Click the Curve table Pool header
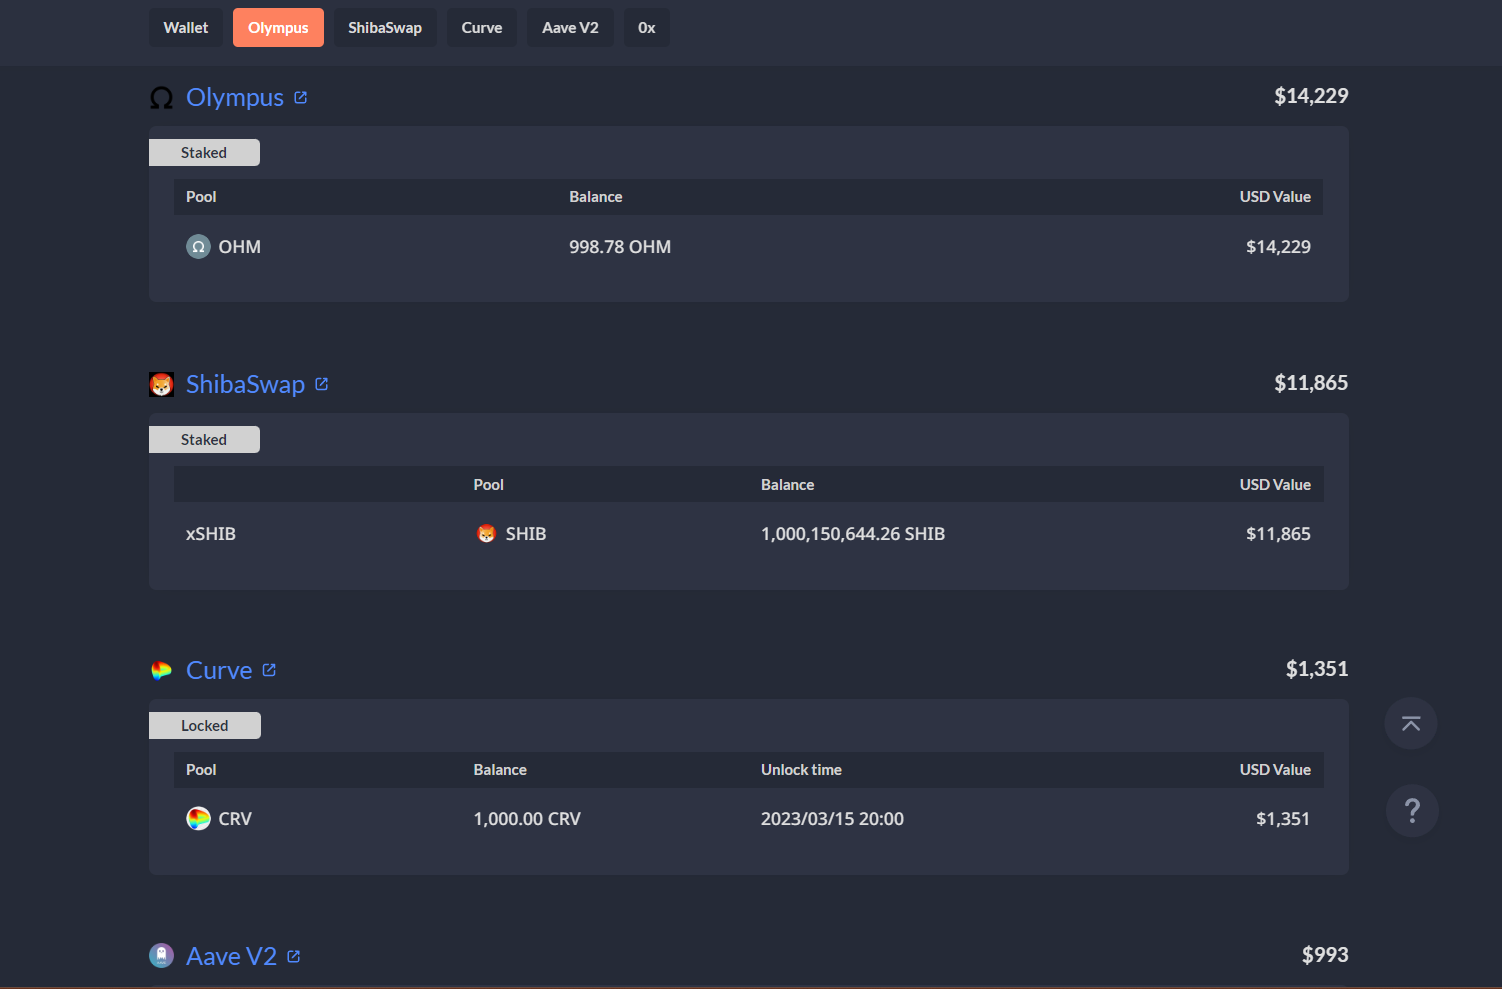 (201, 770)
